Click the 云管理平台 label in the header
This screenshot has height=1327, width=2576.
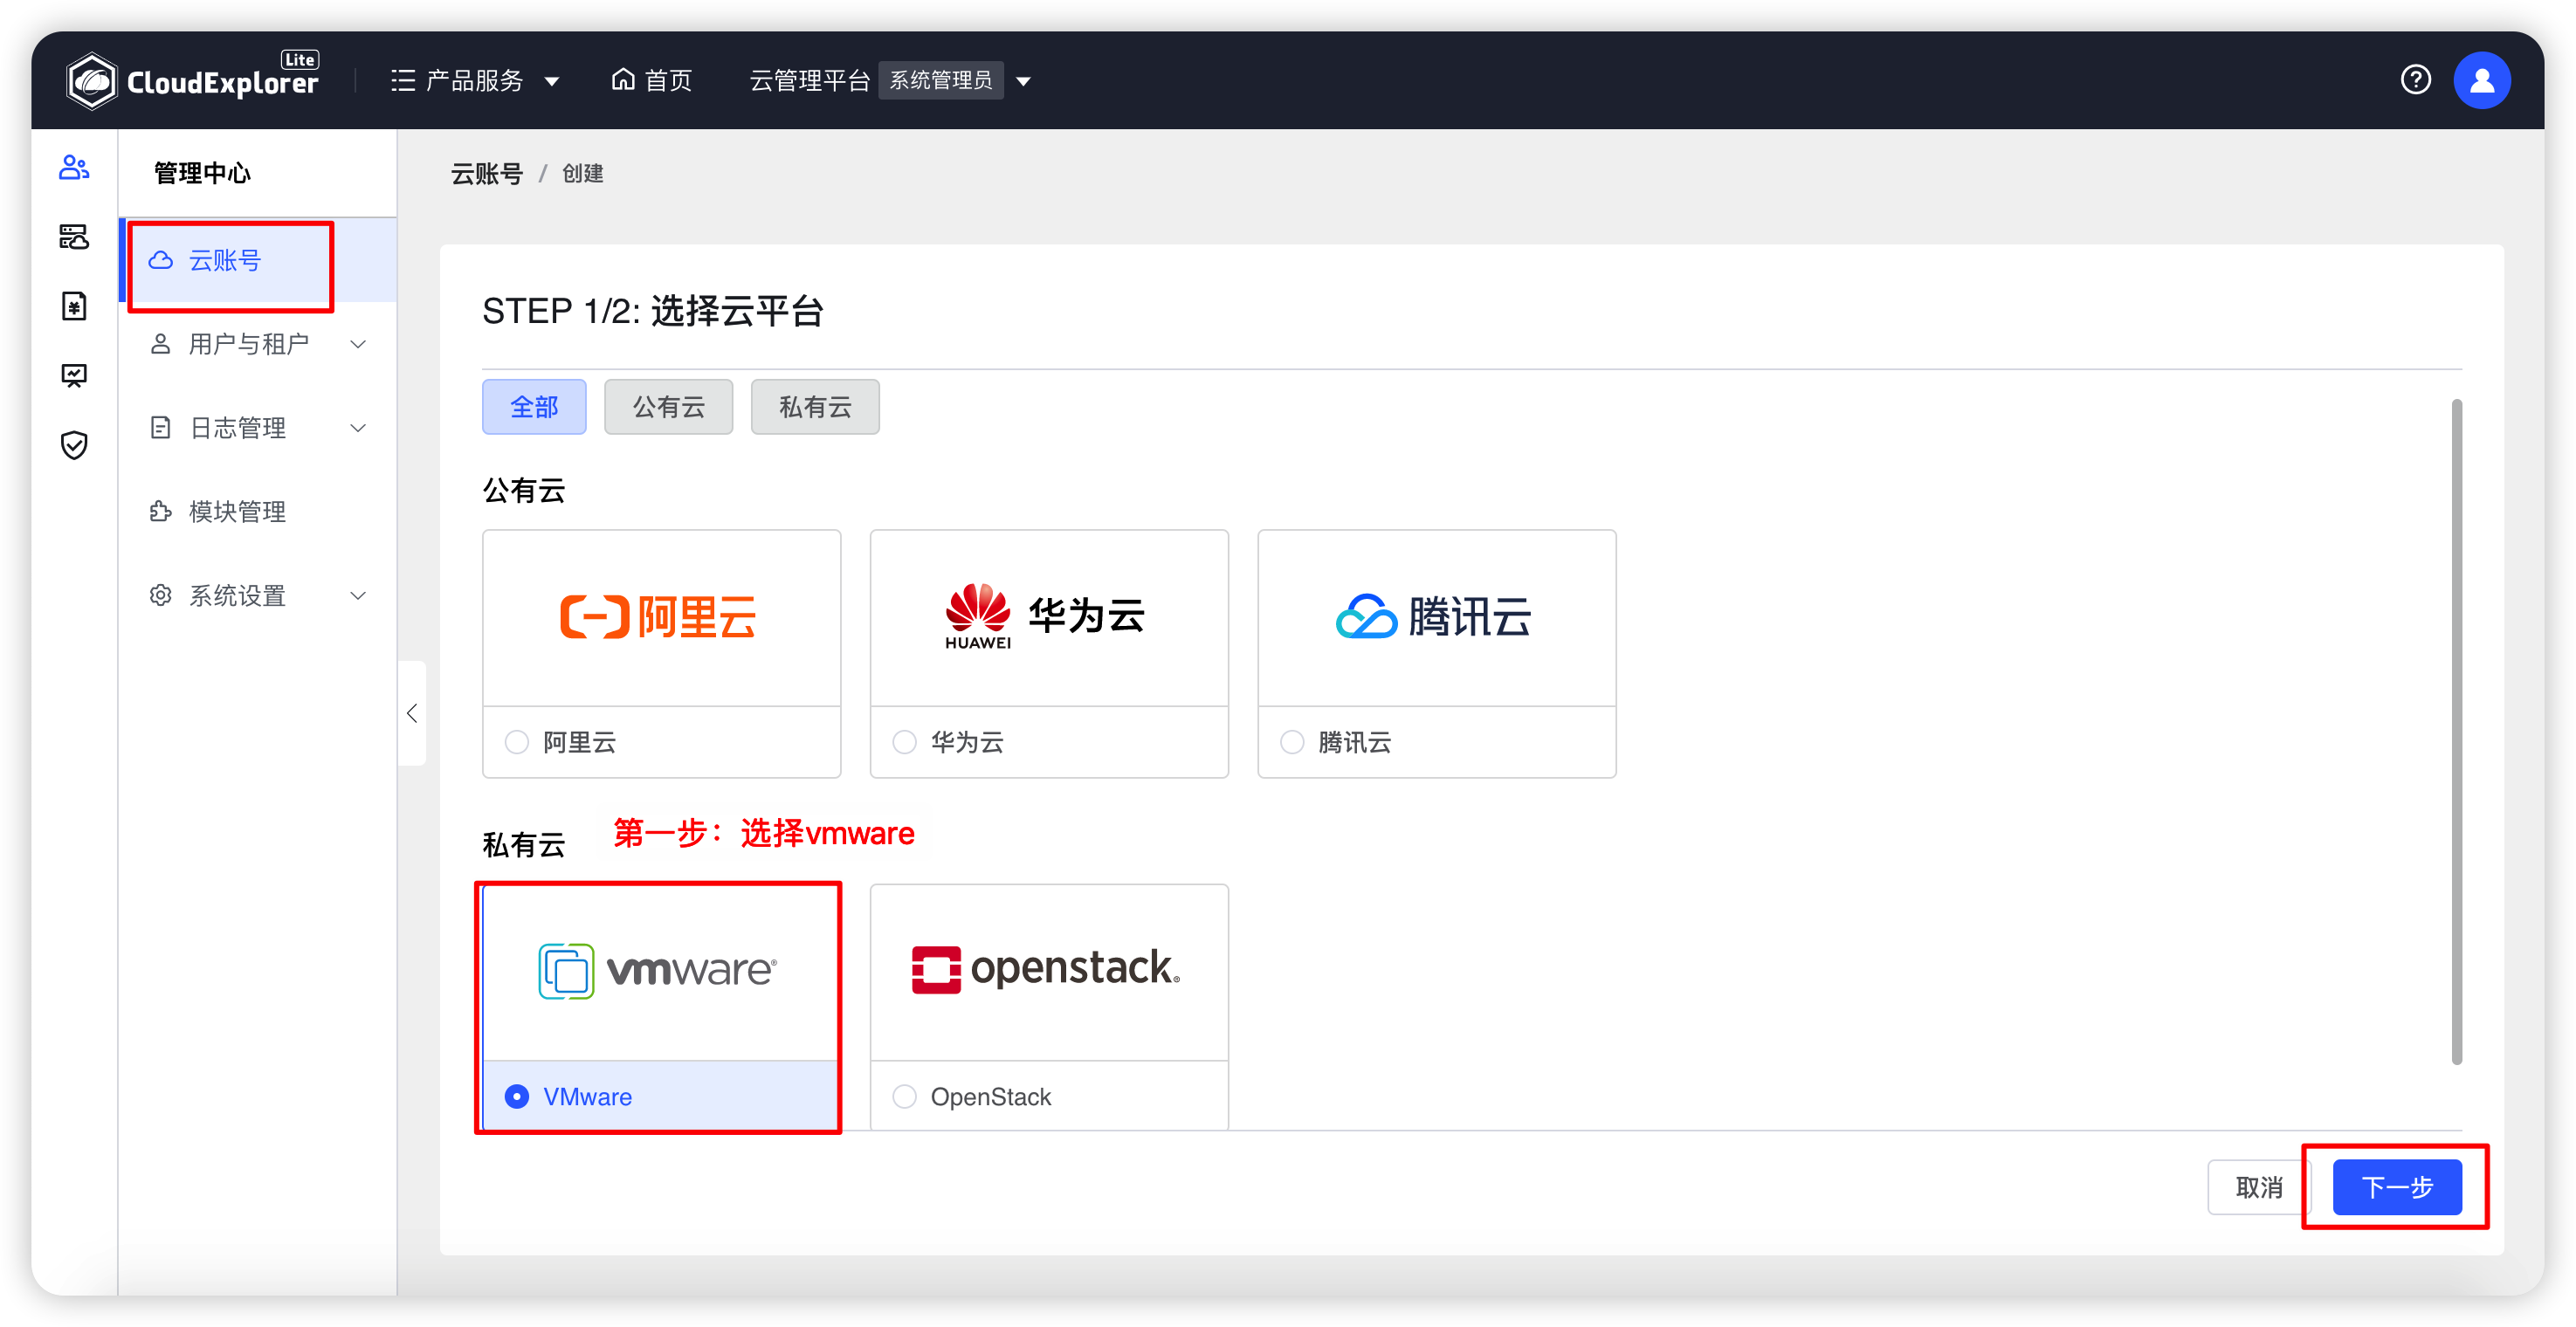pos(810,80)
